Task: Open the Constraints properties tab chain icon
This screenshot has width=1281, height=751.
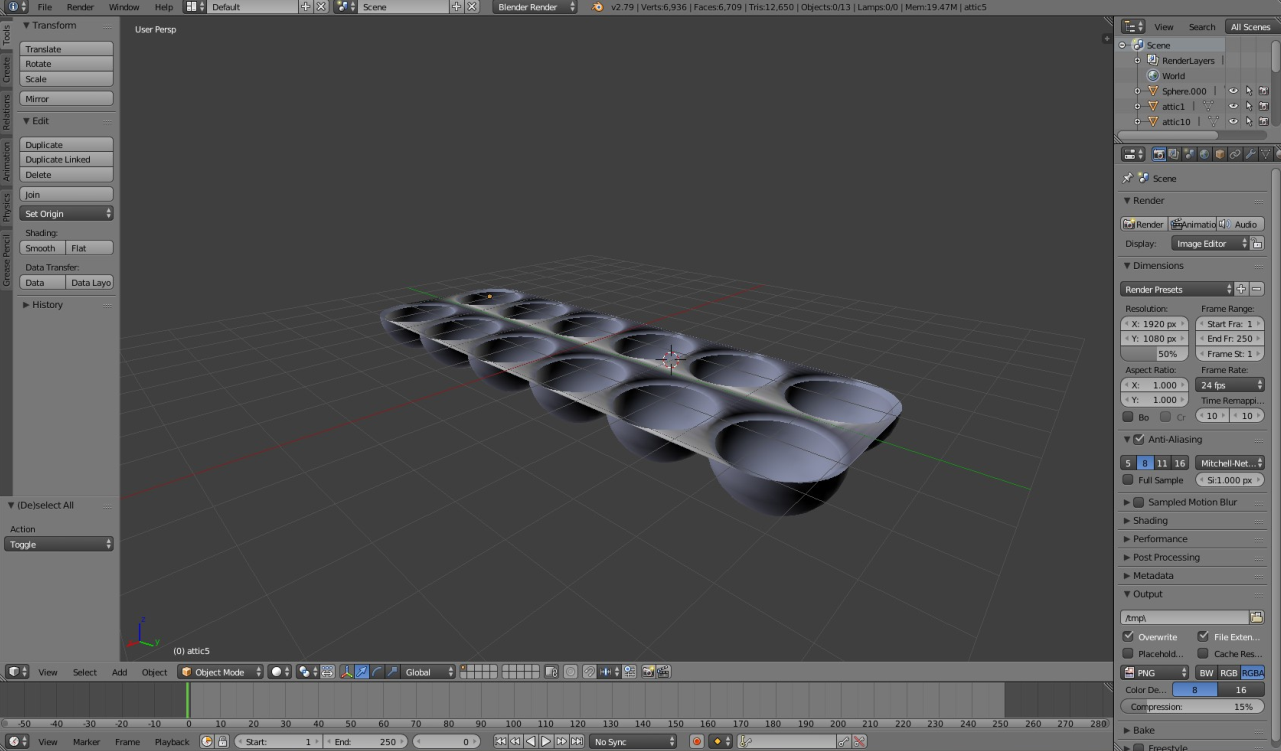Action: [1235, 154]
